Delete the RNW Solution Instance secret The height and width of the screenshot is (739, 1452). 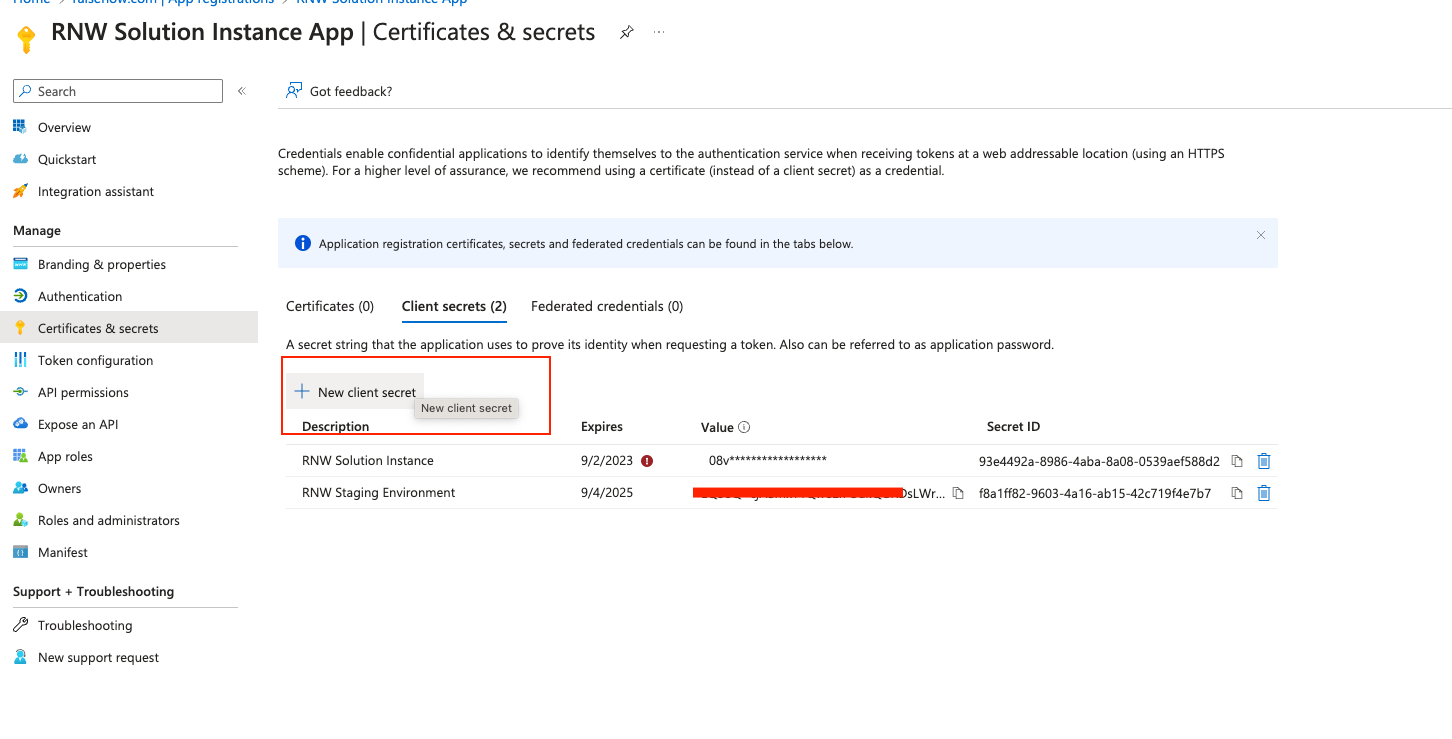(1264, 461)
